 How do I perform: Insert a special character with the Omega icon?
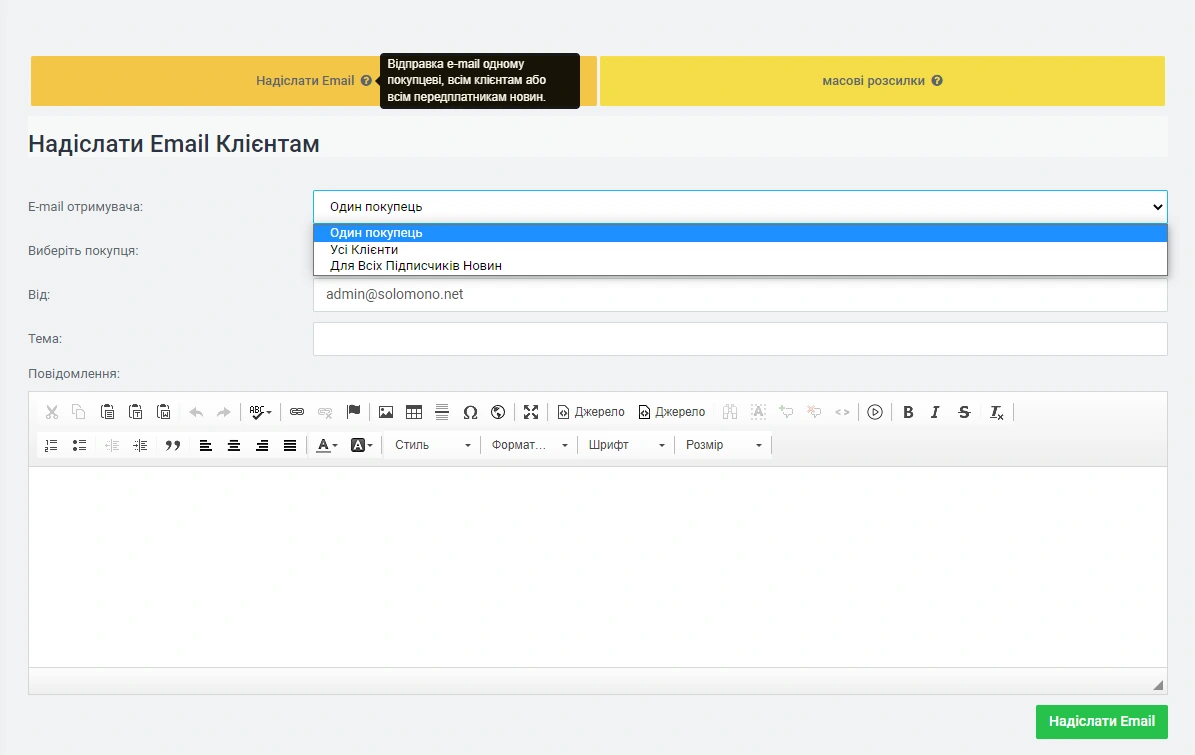(470, 412)
